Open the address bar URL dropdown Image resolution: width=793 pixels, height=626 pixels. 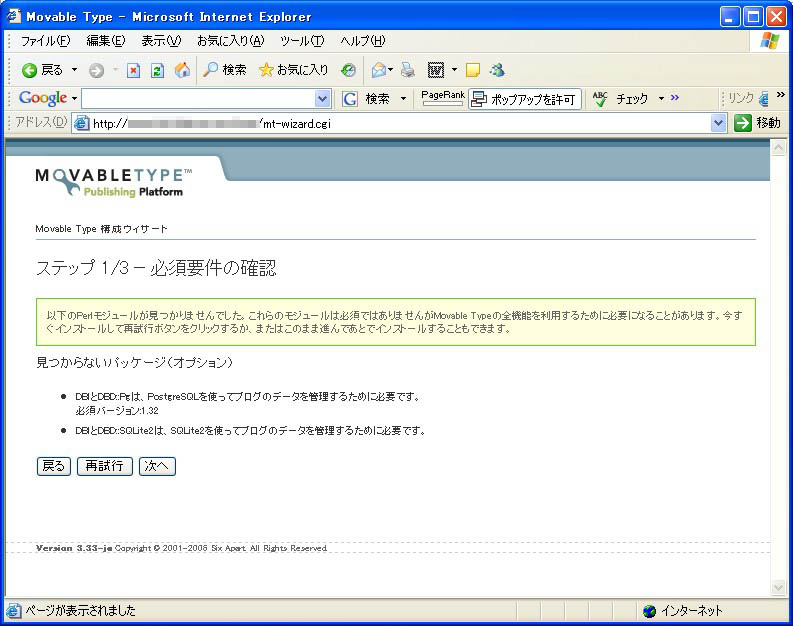(718, 123)
